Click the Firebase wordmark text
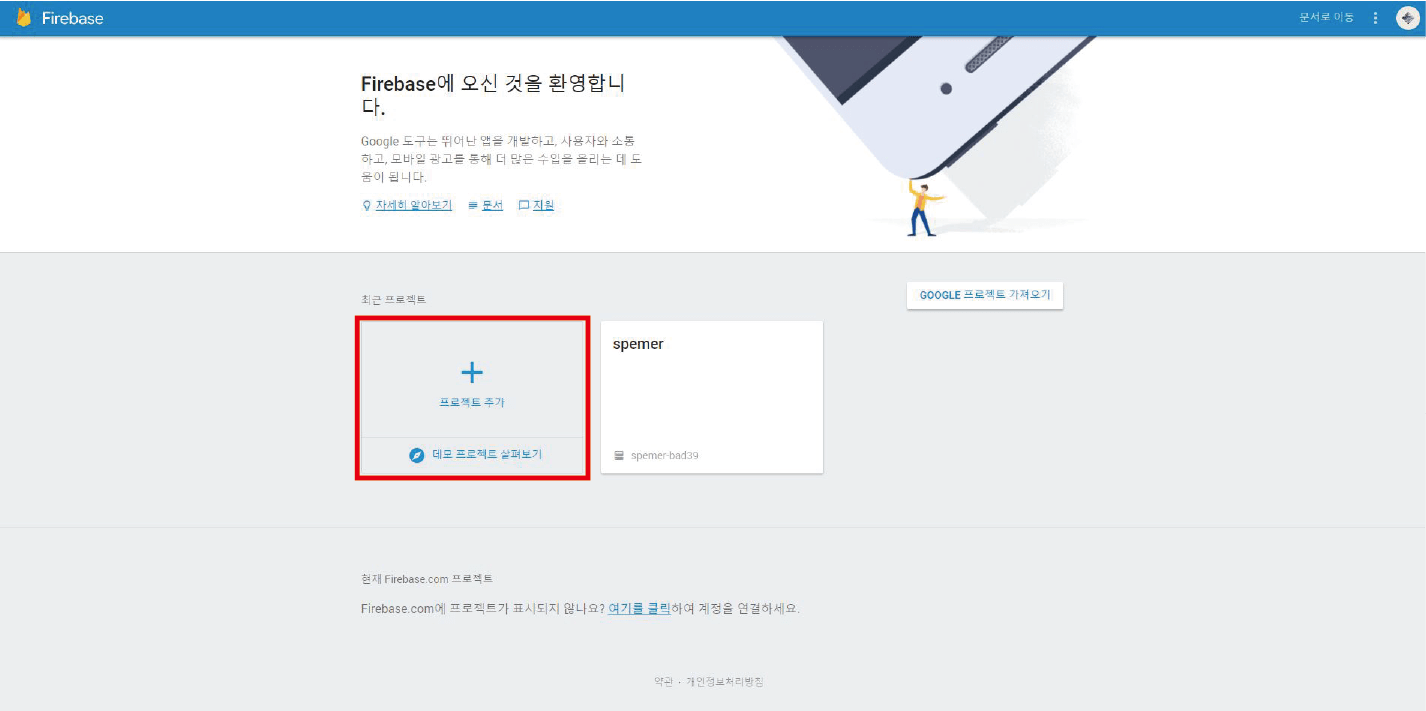Screen dimensions: 1426x711 72,18
